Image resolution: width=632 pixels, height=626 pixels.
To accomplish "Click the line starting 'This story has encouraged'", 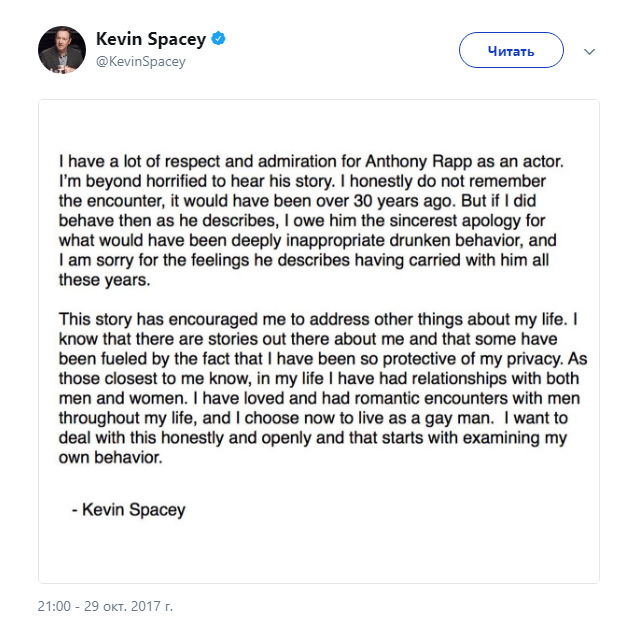I will (x=318, y=320).
